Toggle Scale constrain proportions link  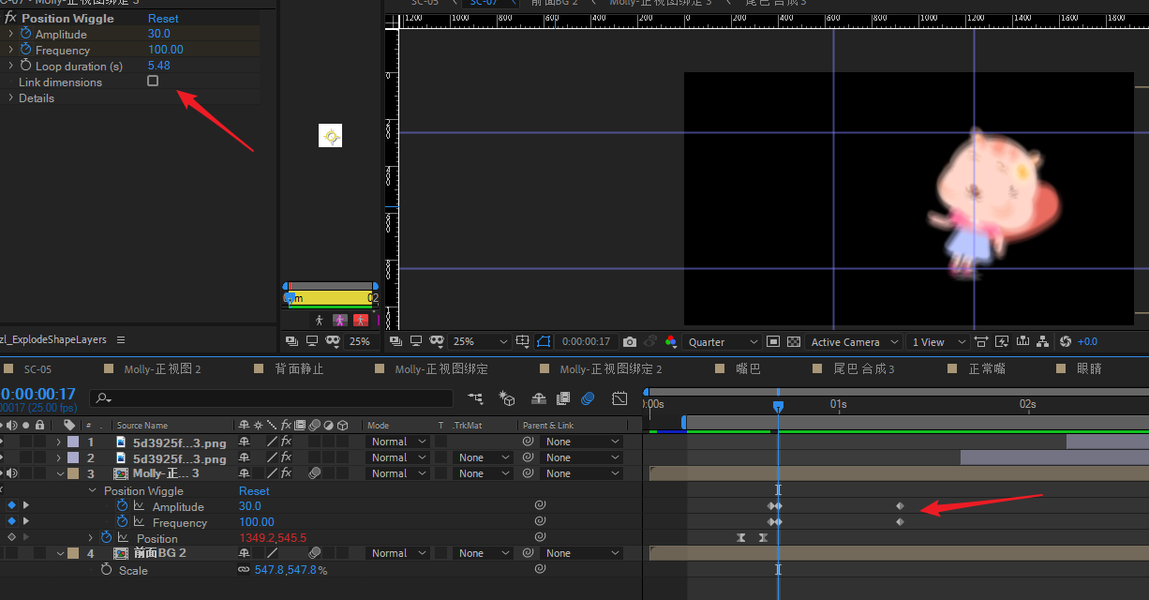tap(243, 570)
